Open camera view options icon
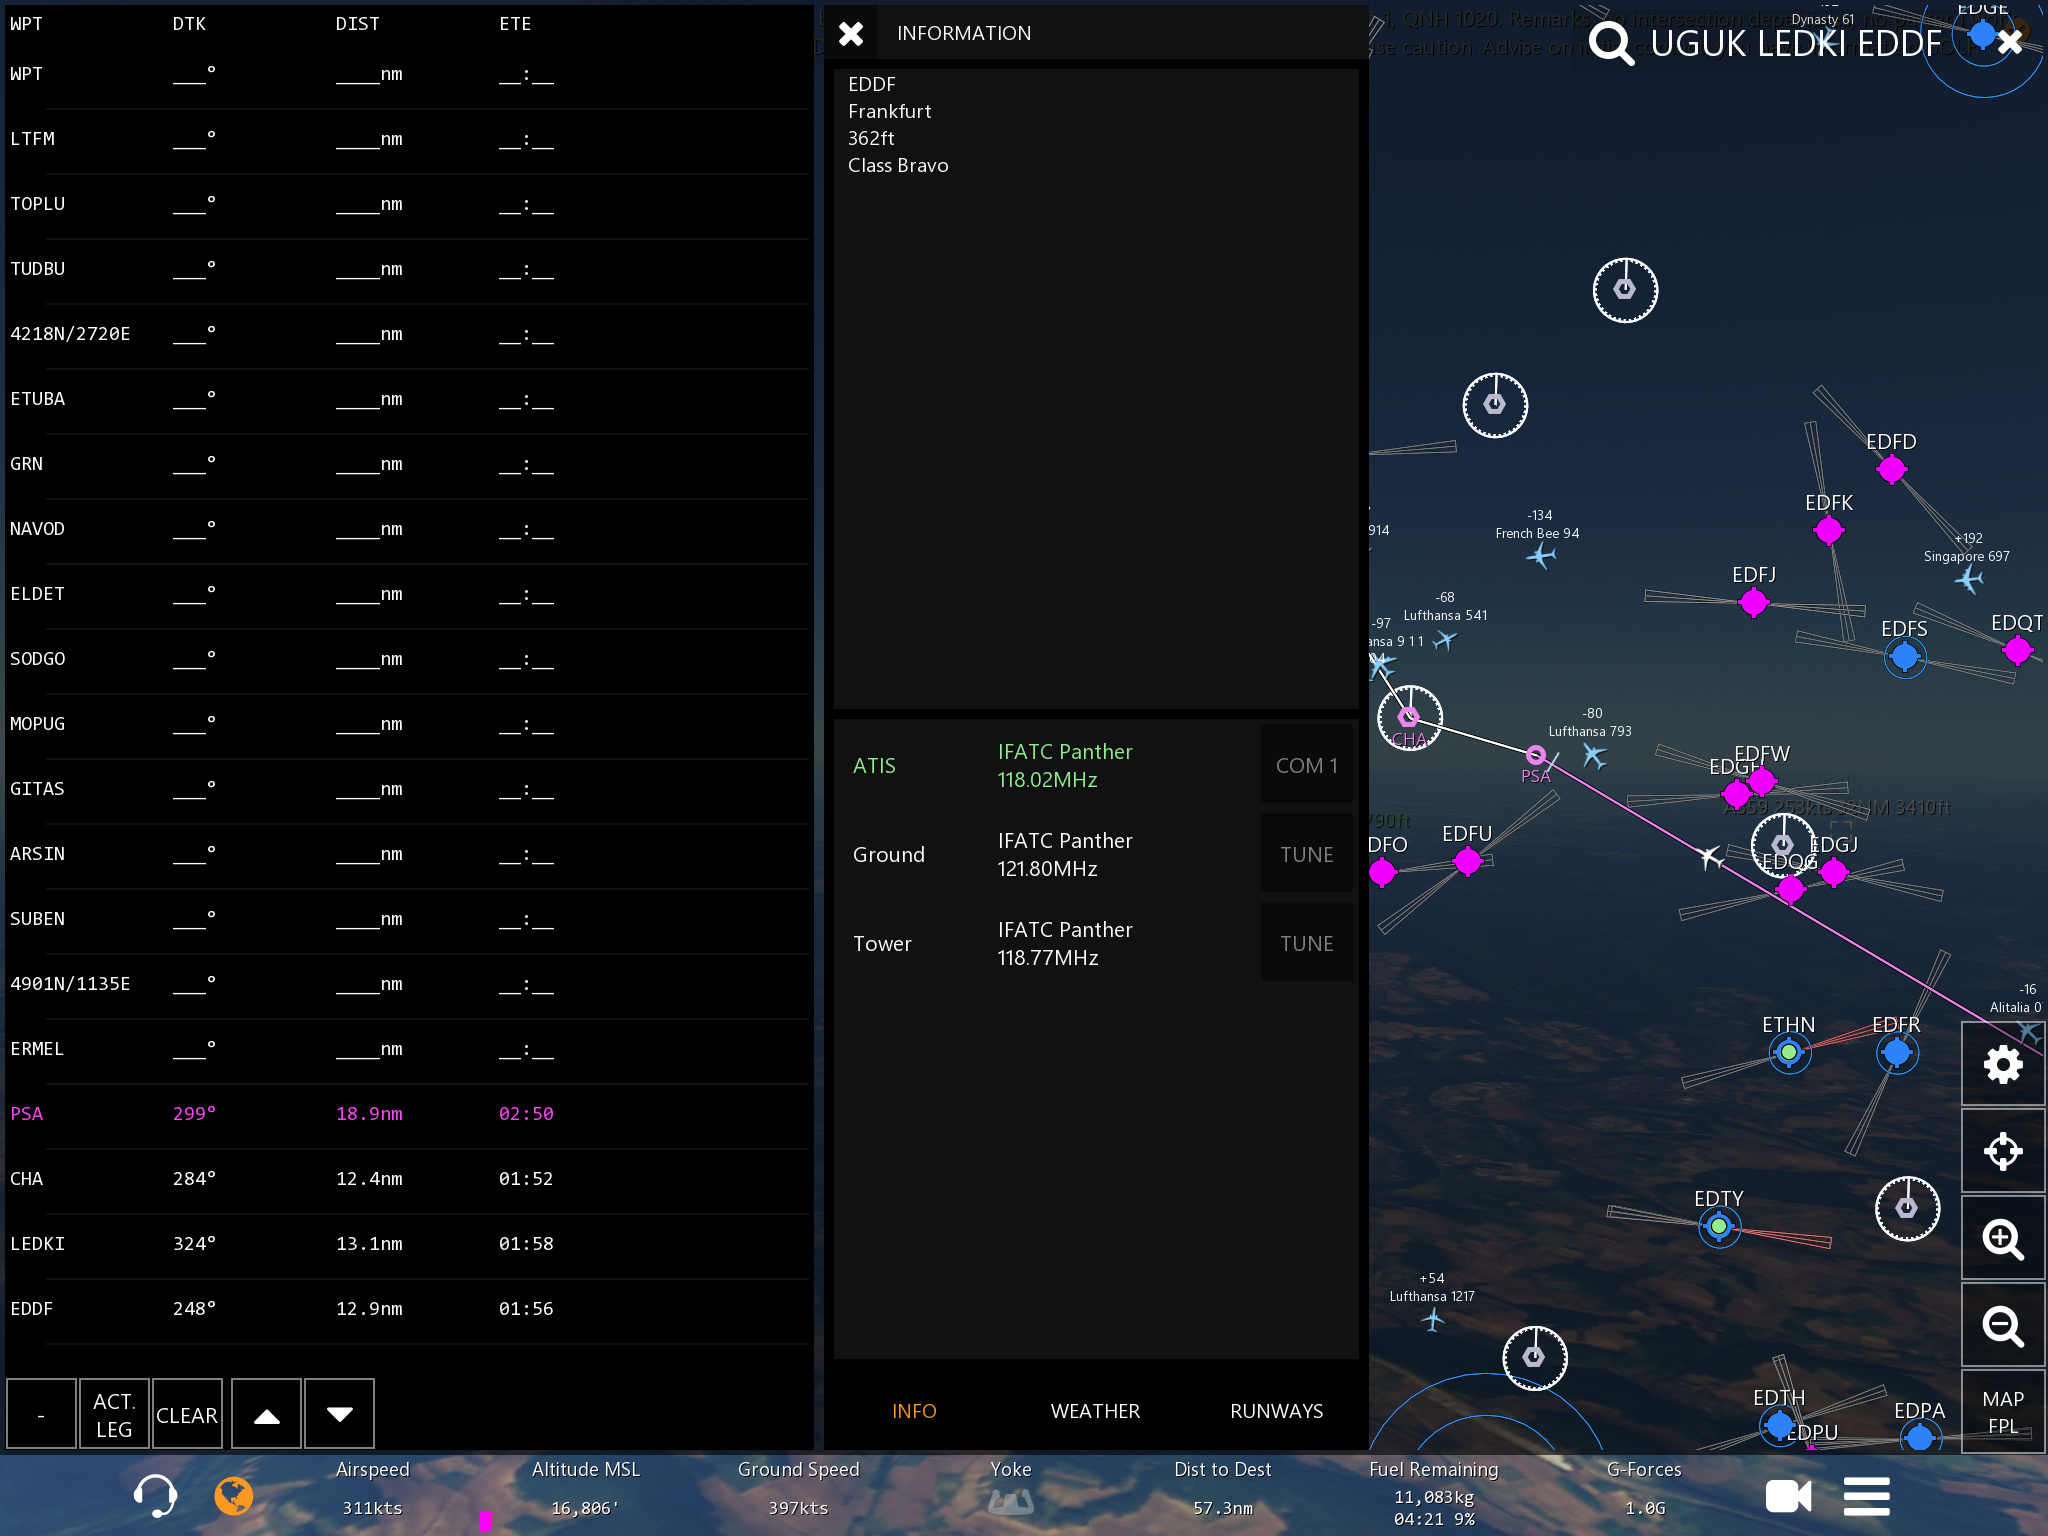Screen dimensions: 2048x1536 point(1788,1497)
